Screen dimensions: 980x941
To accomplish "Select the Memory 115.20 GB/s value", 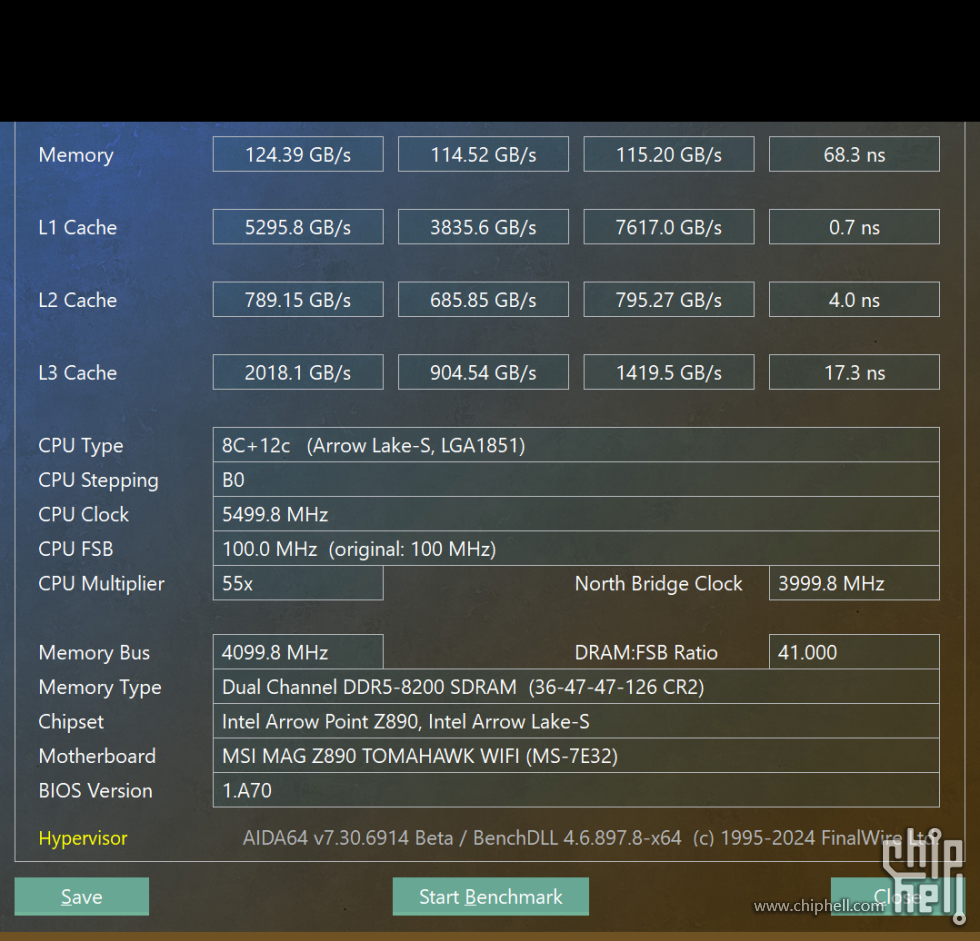I will pyautogui.click(x=669, y=154).
